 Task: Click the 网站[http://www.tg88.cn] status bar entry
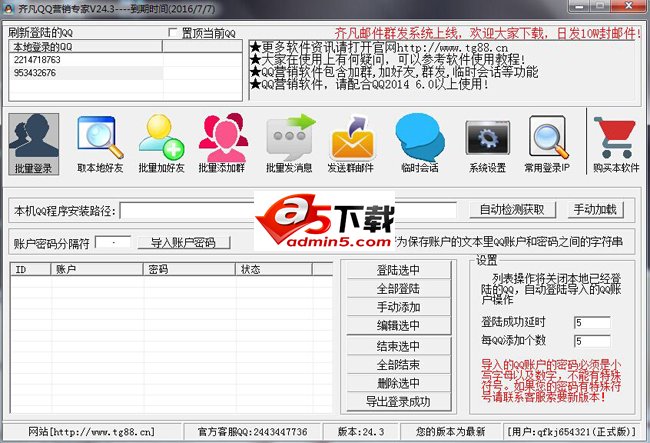[x=91, y=432]
